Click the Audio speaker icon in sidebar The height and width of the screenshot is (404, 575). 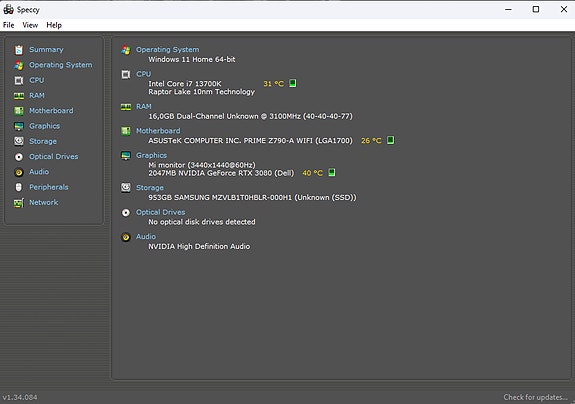coord(19,172)
